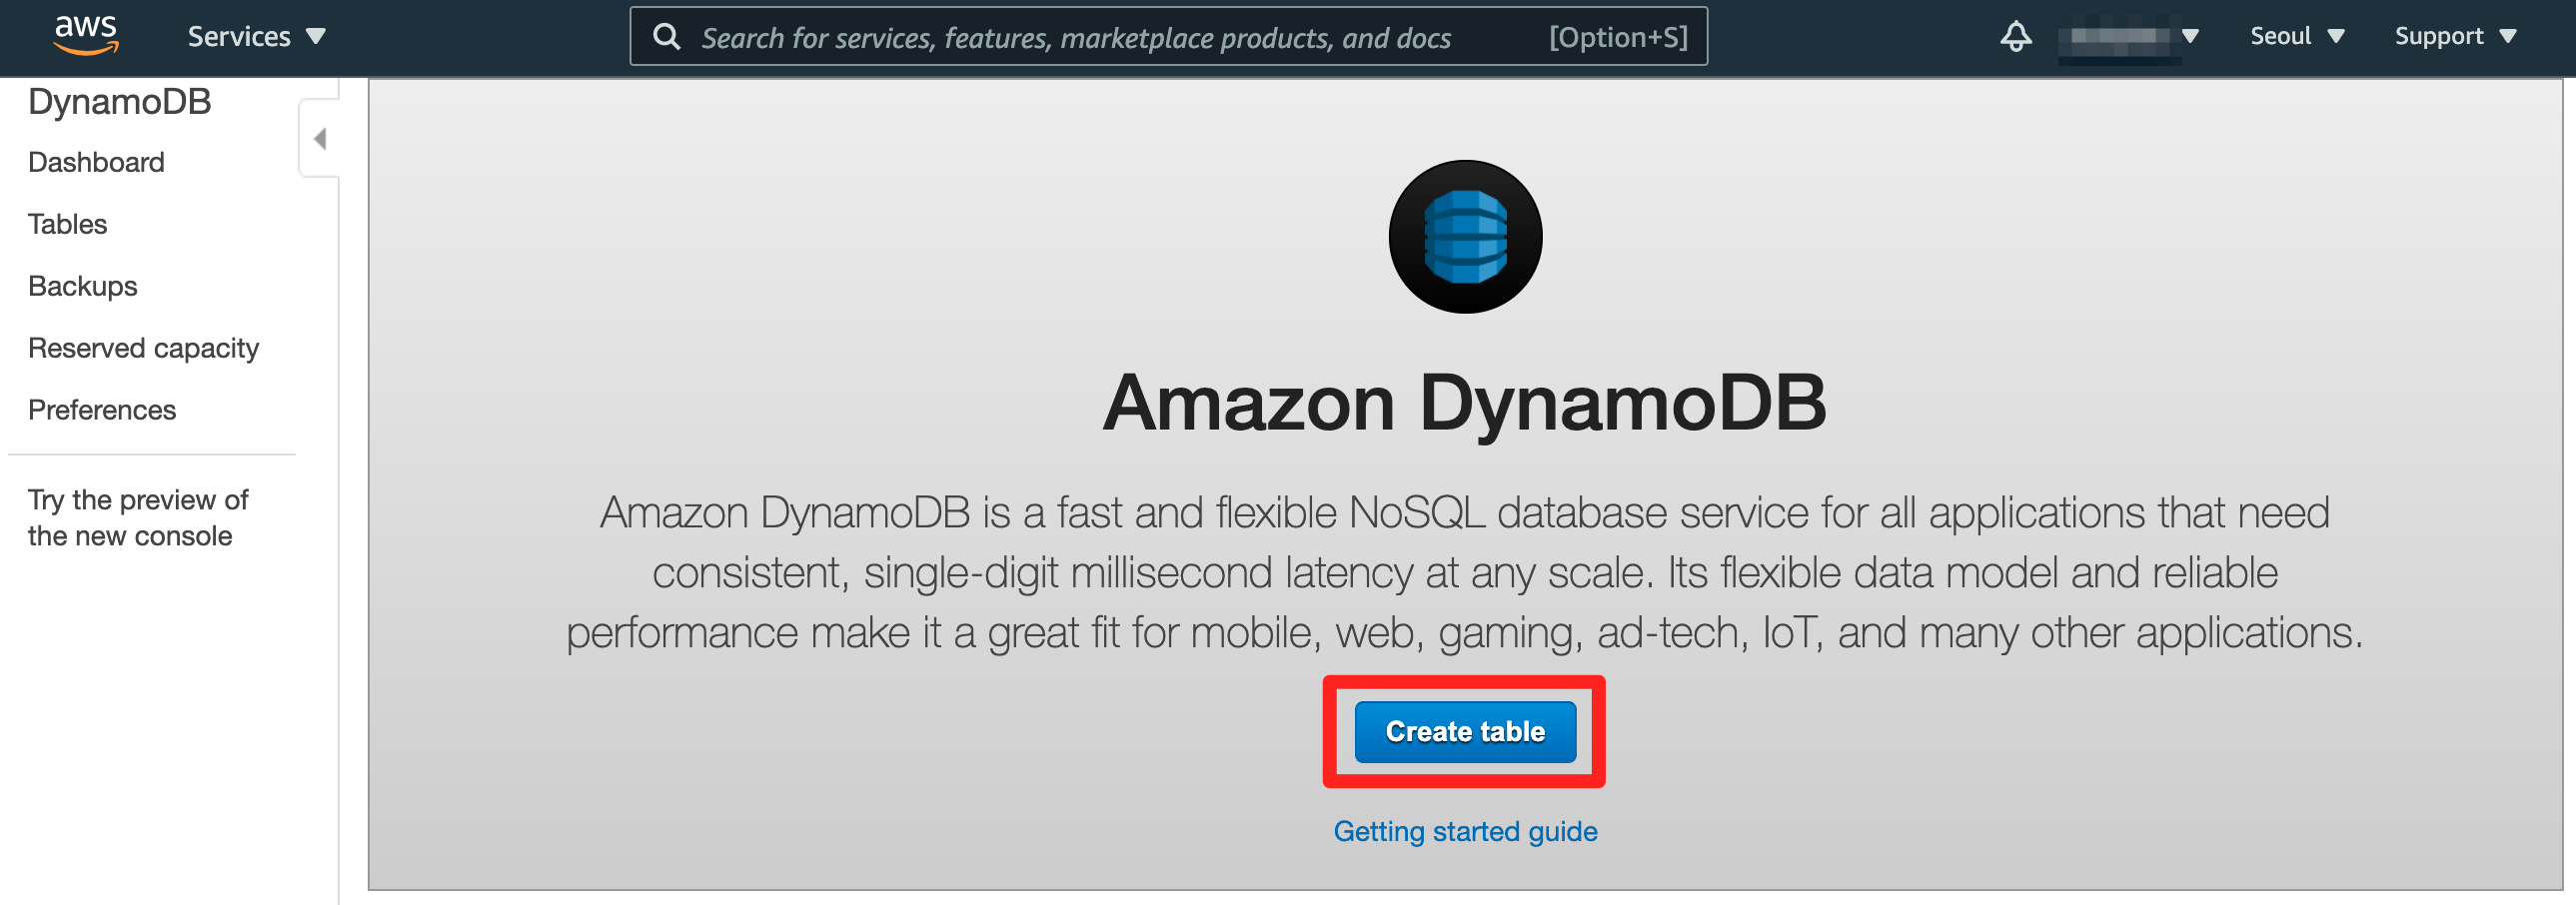Open Dashboard in the sidebar

coord(96,162)
